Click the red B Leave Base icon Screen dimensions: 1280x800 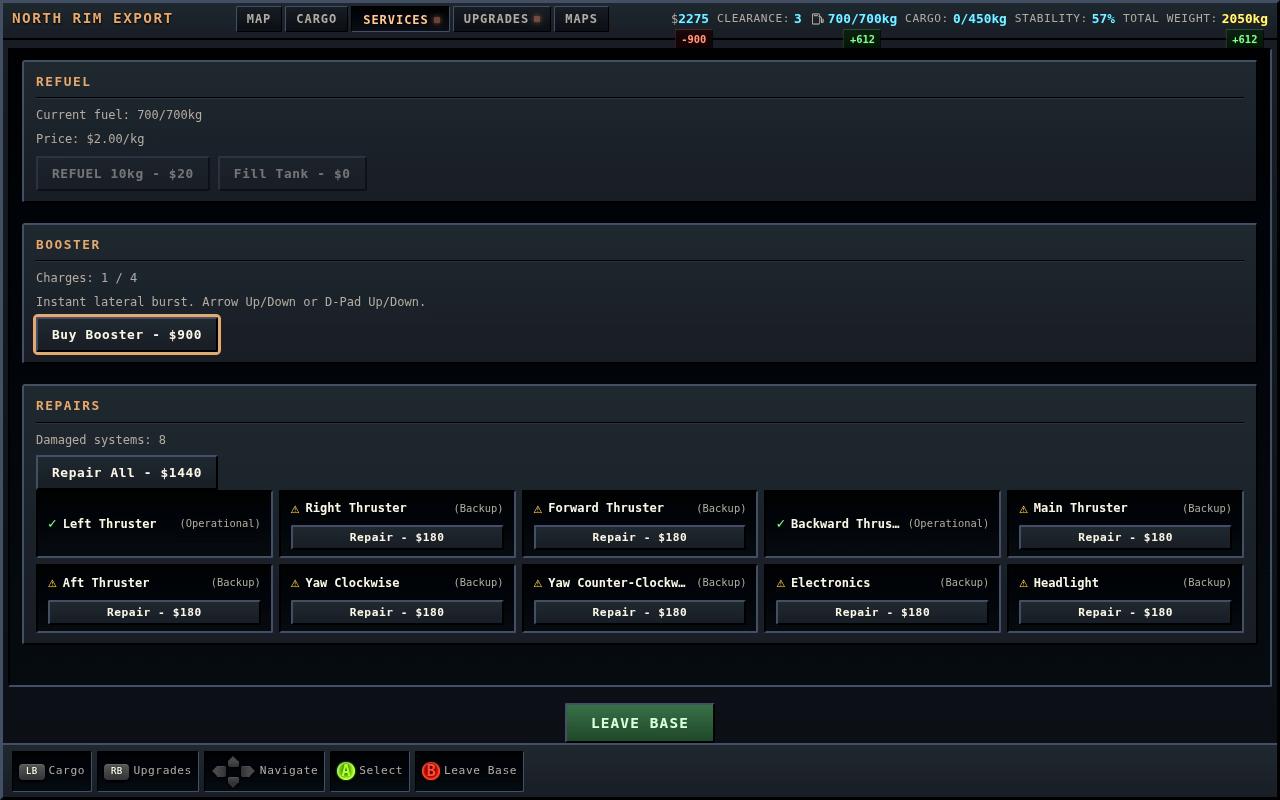(x=430, y=771)
